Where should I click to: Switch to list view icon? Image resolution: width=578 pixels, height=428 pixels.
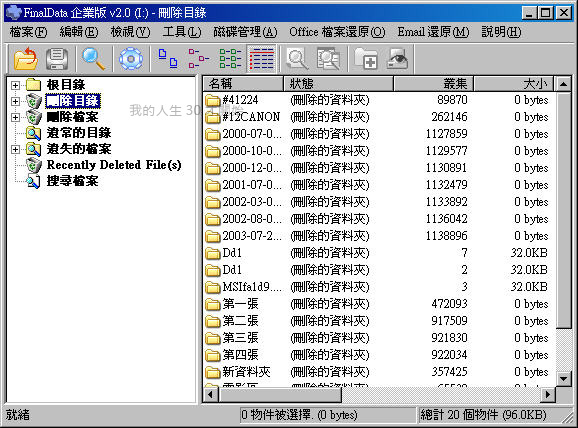(x=230, y=59)
